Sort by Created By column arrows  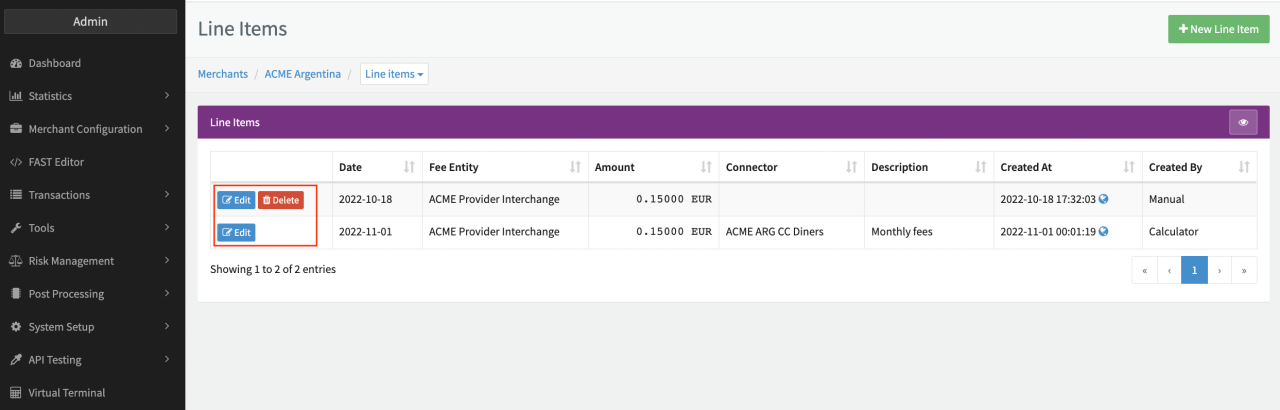[1244, 167]
